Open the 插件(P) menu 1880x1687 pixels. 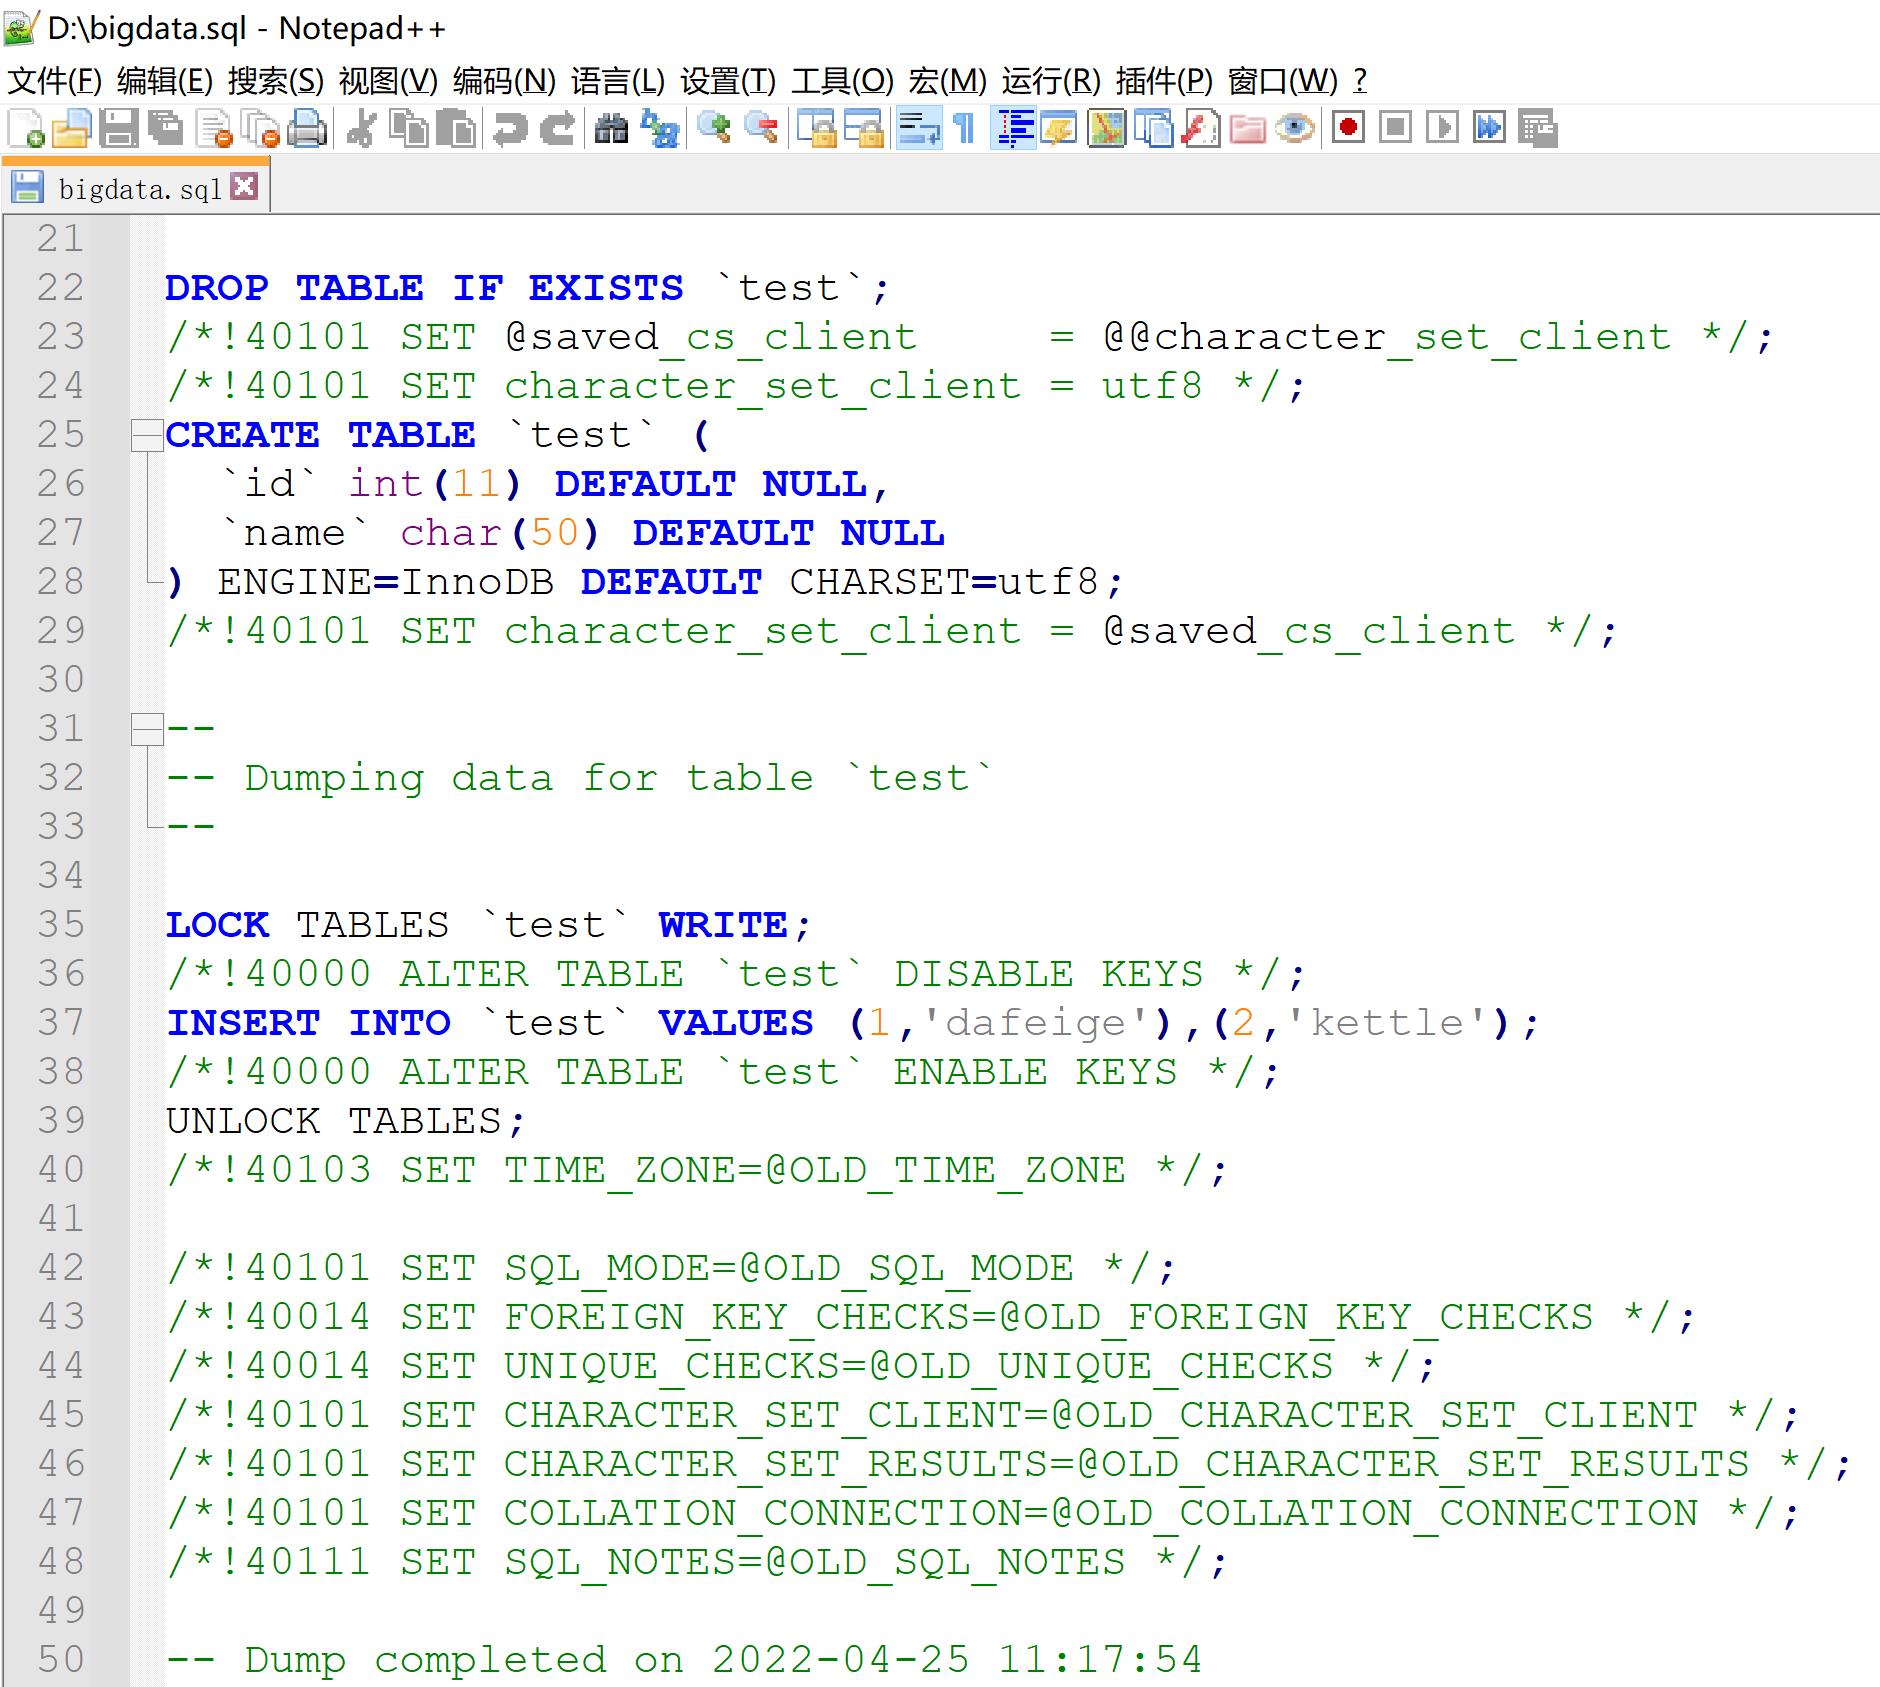coord(1164,81)
